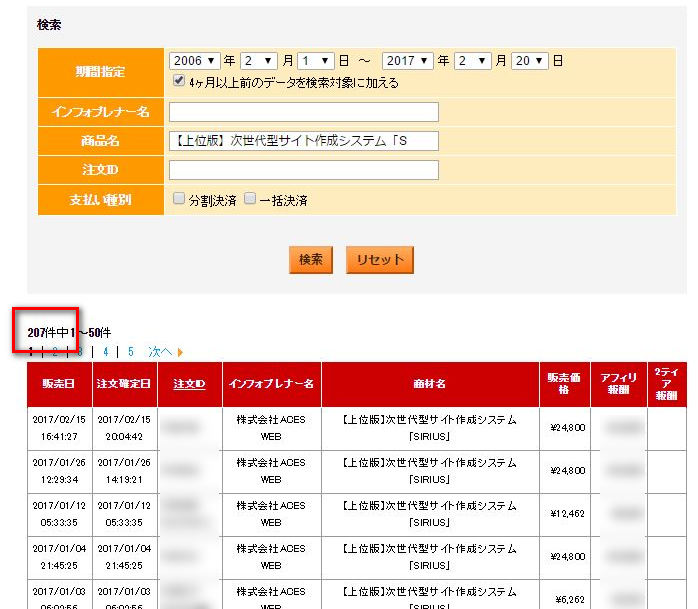Viewport: 698px width, 609px height.
Task: Click the リセット button
Action: click(380, 260)
